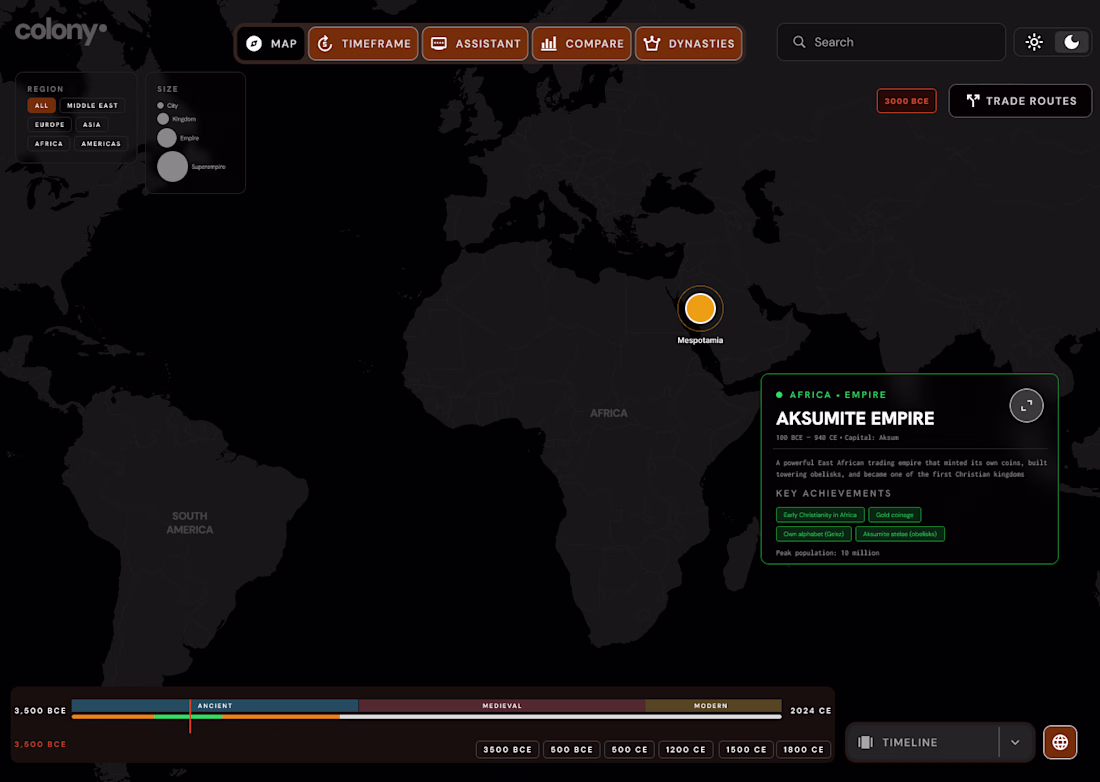Expand the Aksumite Empire card
This screenshot has height=782, width=1100.
coord(1026,405)
